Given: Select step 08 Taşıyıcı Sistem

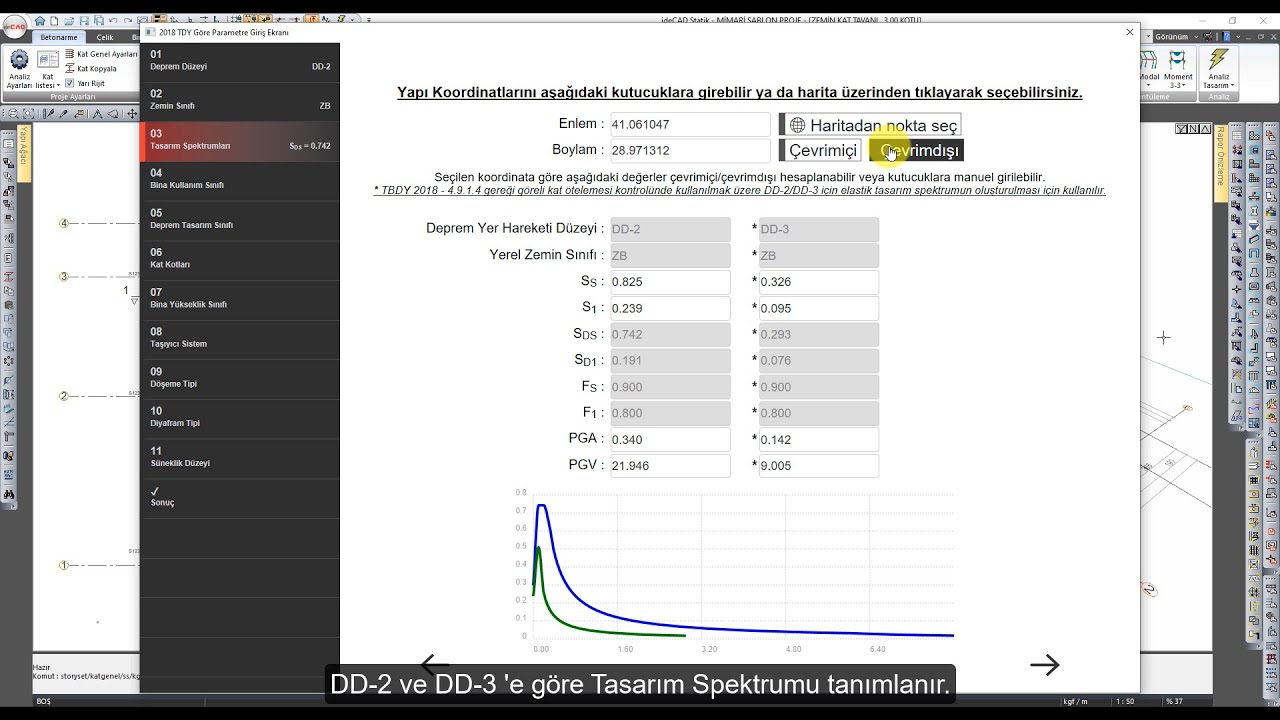Looking at the screenshot, I should point(240,338).
